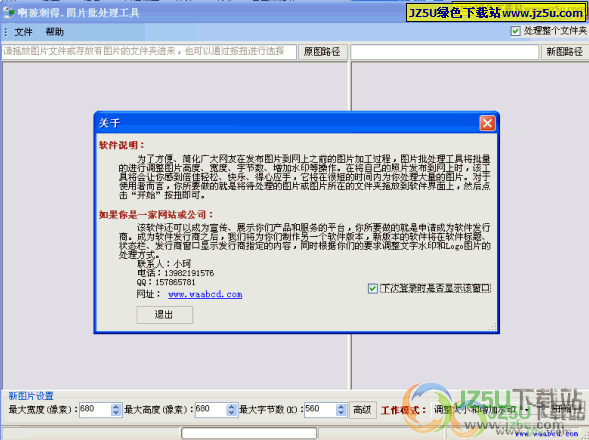Toggle 下次登录时是否显示该窗口 checkbox
This screenshot has height=440, width=589.
click(x=372, y=289)
